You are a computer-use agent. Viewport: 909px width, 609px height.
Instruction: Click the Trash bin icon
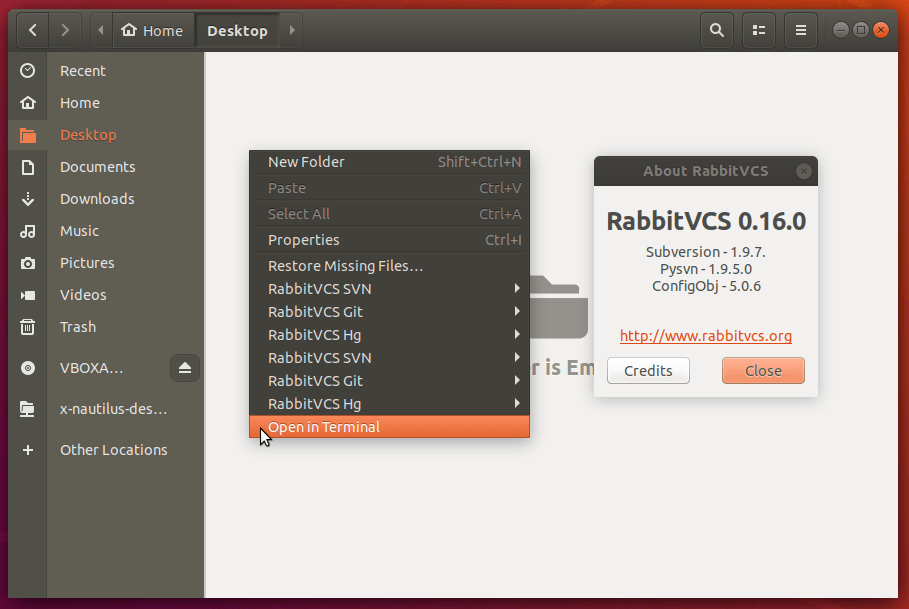point(27,327)
